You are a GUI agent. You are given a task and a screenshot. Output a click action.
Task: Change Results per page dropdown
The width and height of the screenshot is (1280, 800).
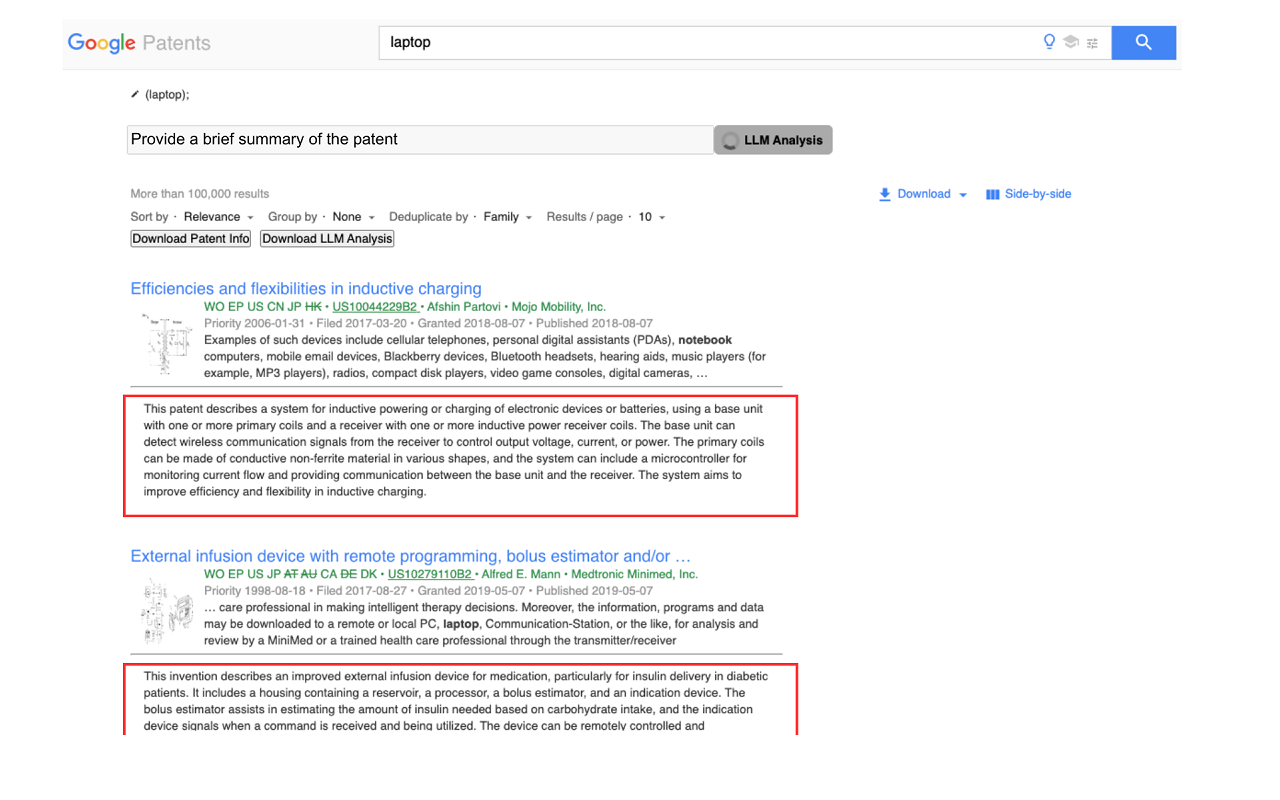point(652,217)
